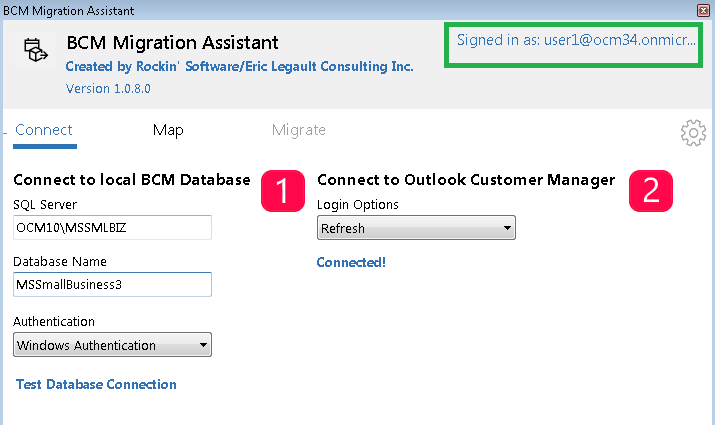Open settings with the gear icon
The height and width of the screenshot is (425, 715).
(692, 133)
